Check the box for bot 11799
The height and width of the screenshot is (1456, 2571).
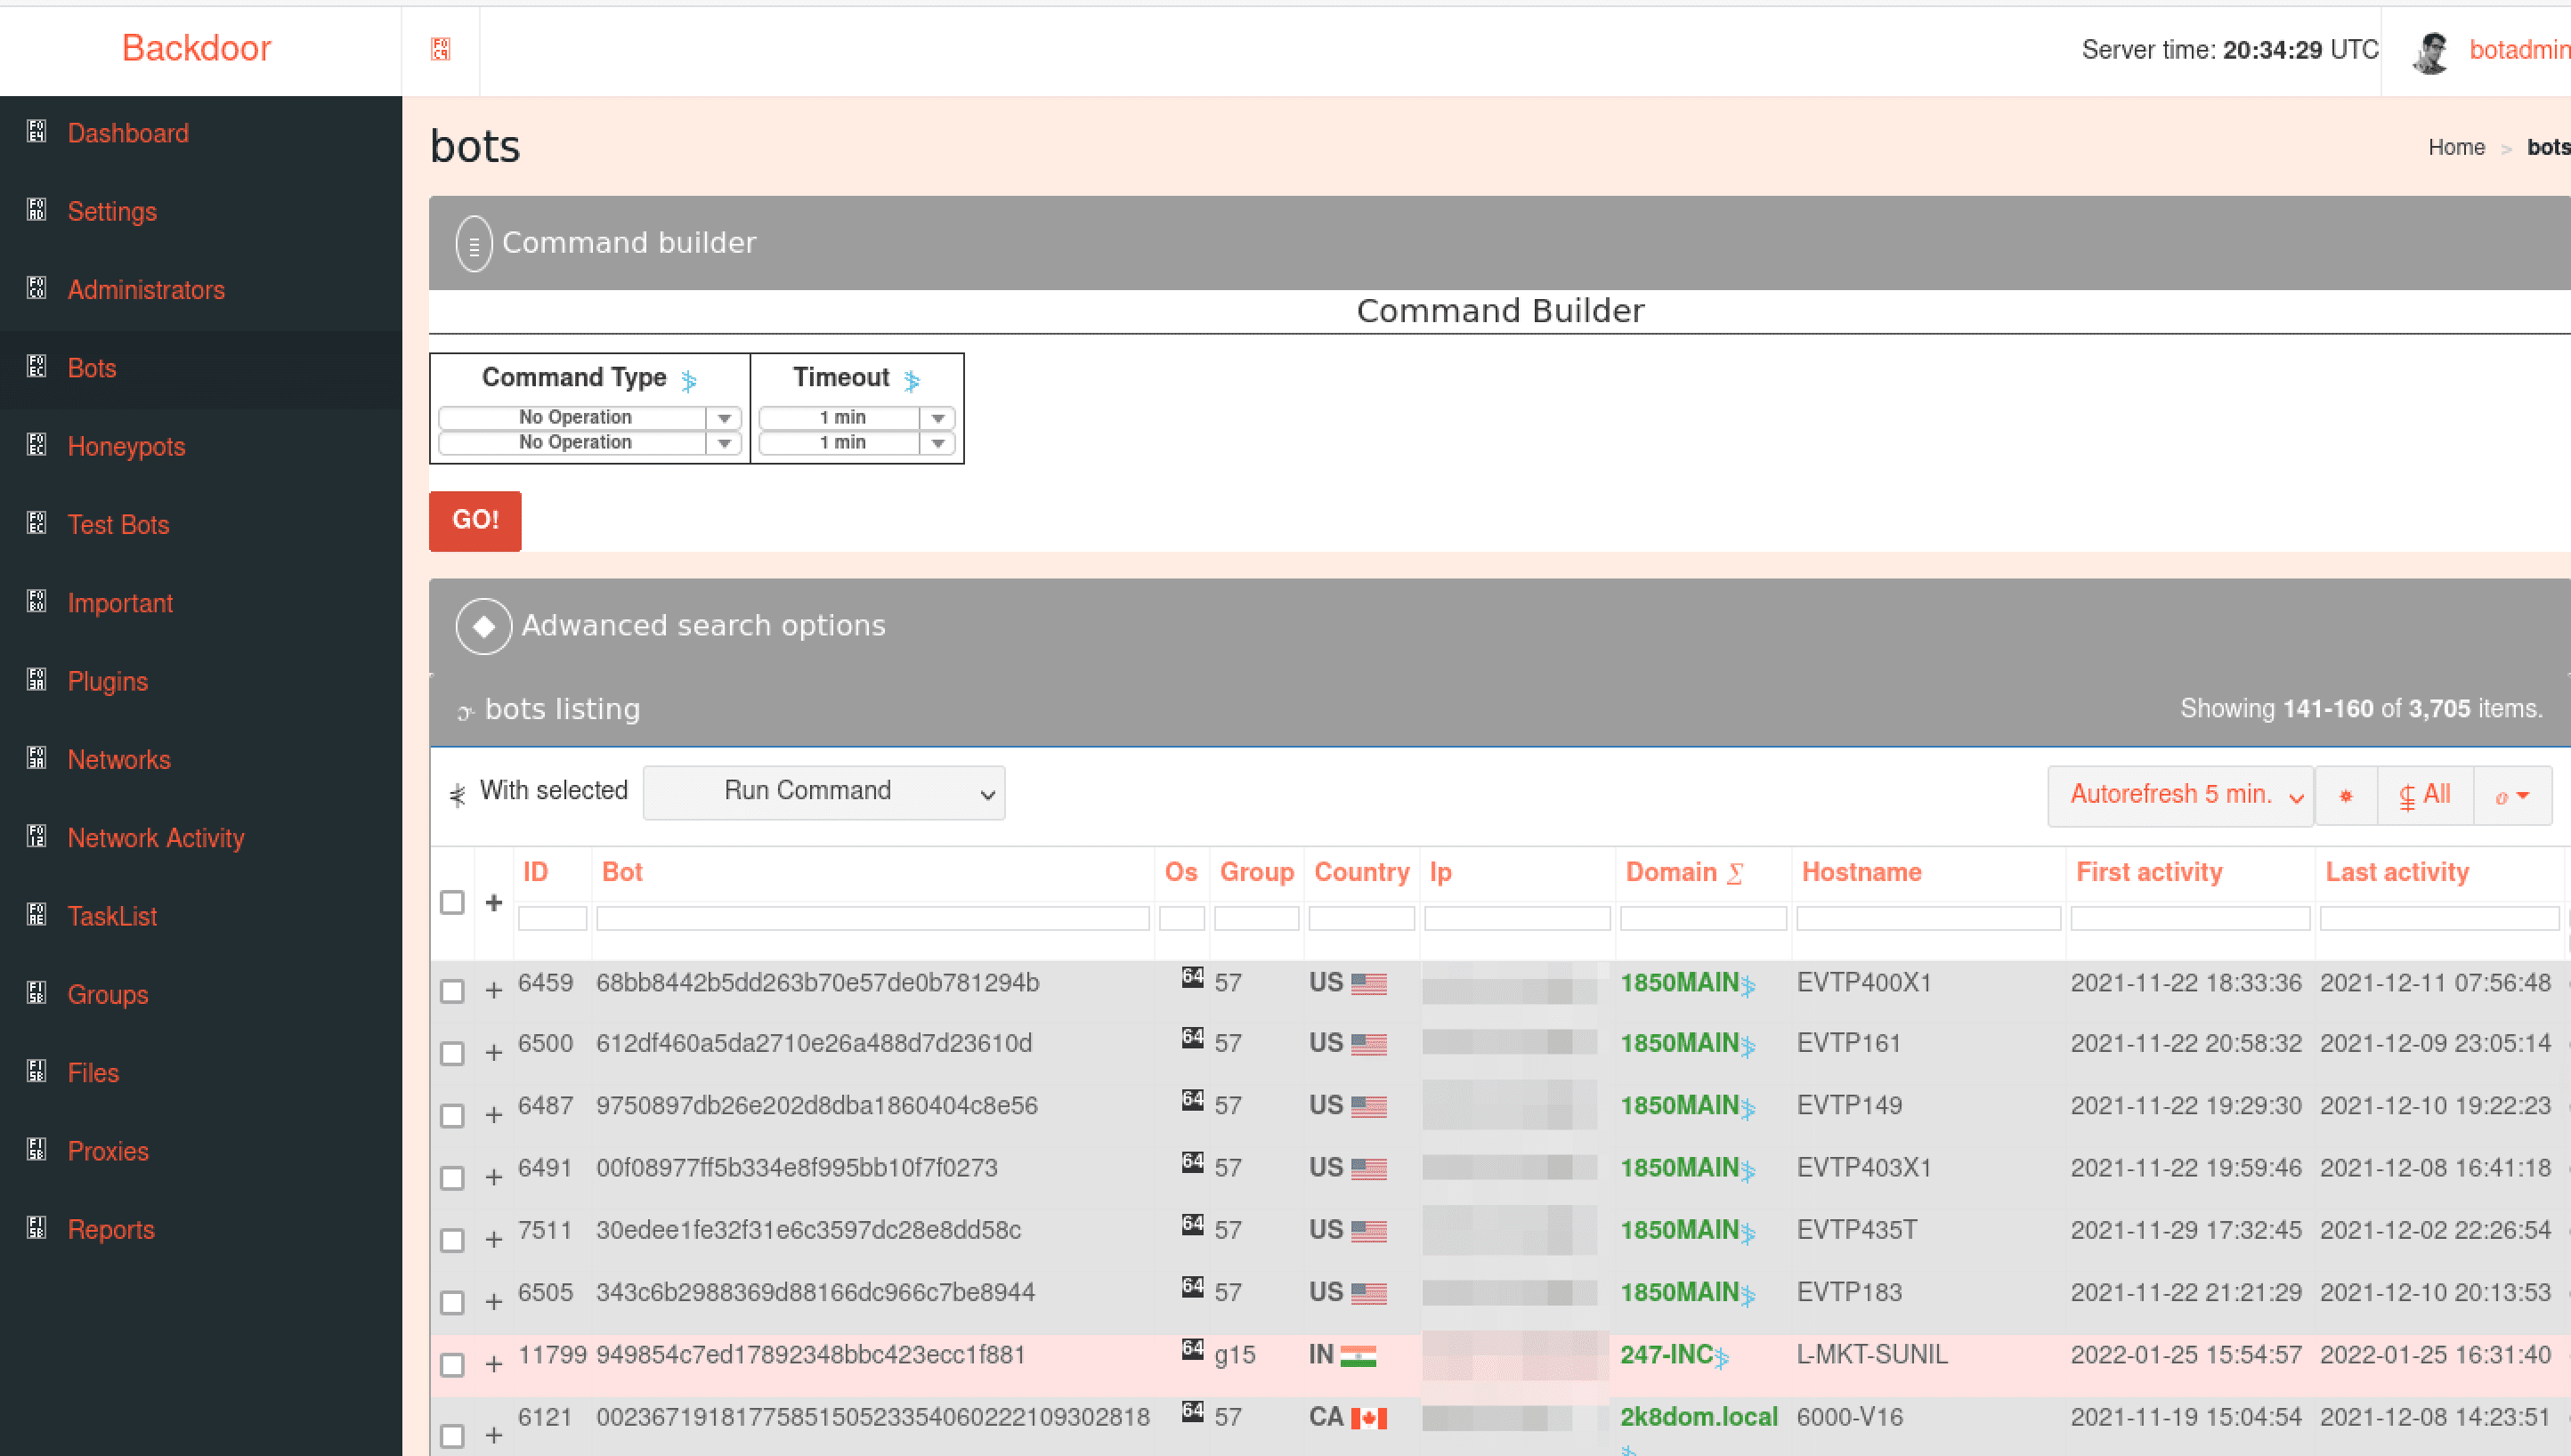(x=452, y=1365)
